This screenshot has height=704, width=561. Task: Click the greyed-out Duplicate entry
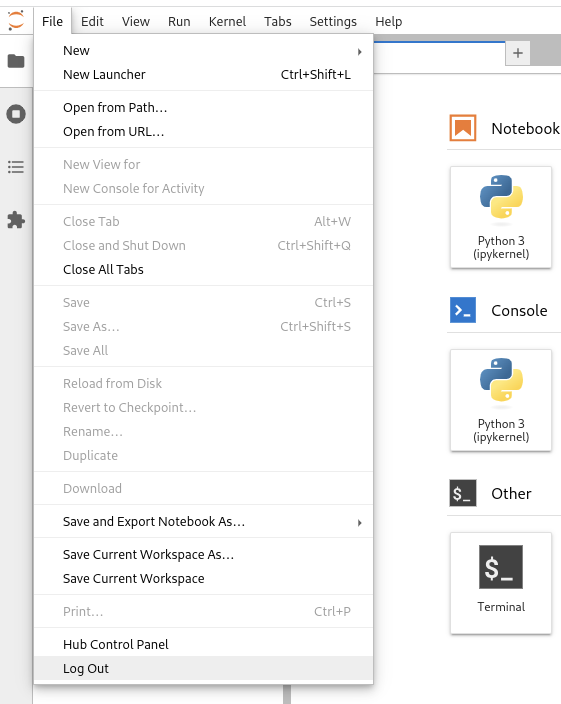pos(203,455)
